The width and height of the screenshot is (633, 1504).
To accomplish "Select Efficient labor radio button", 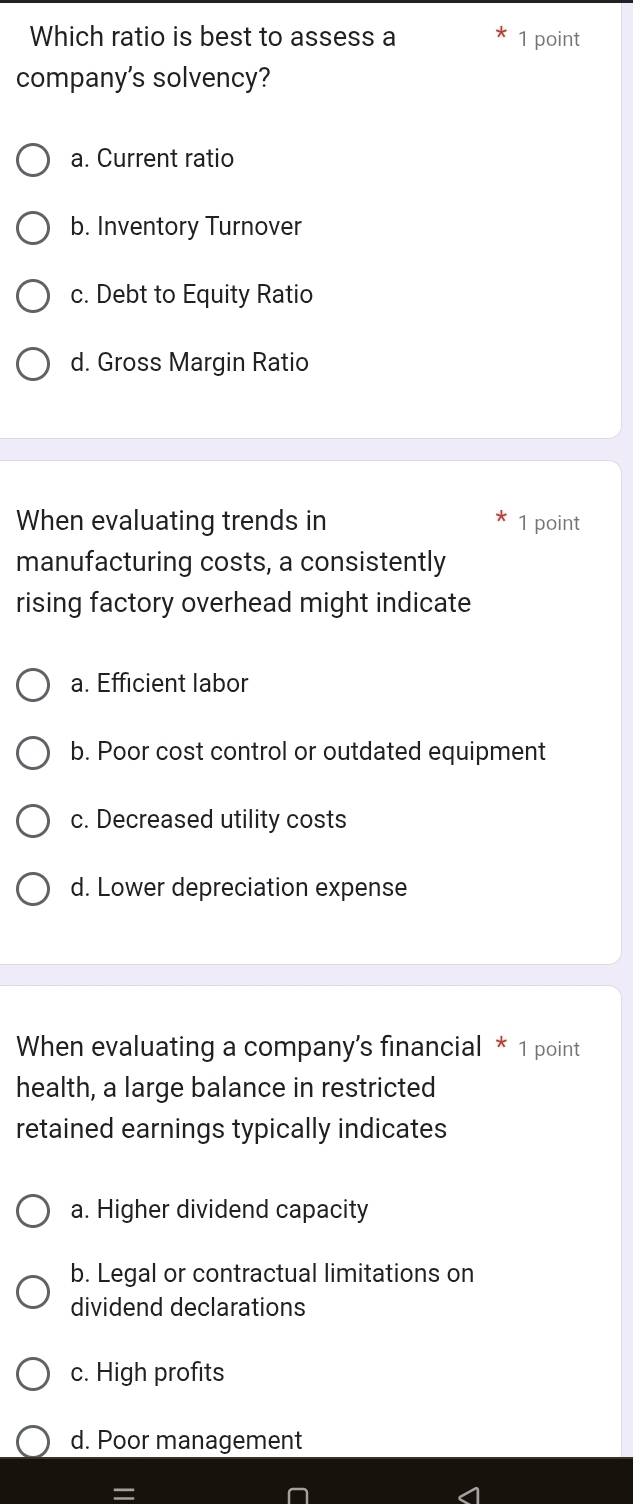I will [33, 685].
